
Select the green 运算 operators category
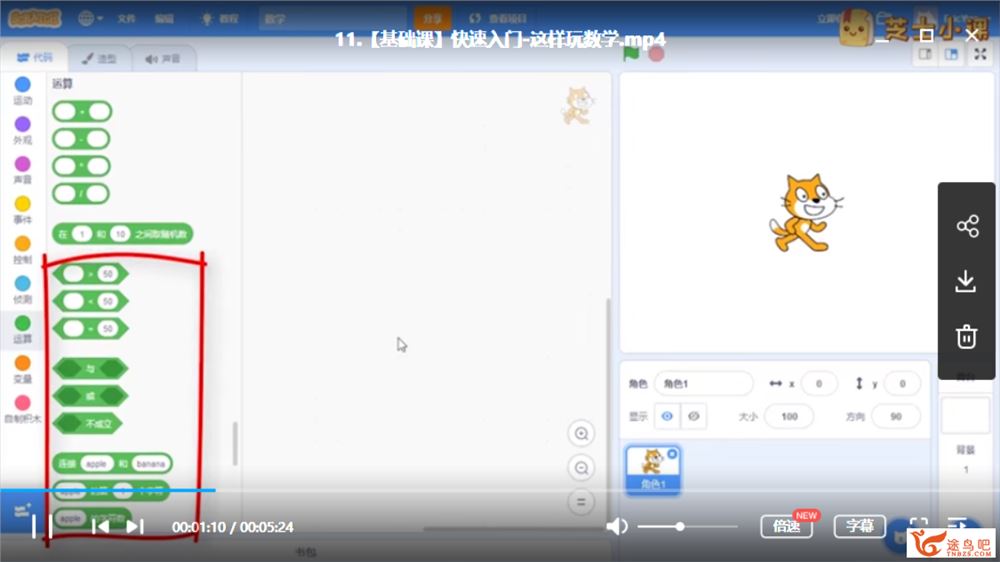22,329
